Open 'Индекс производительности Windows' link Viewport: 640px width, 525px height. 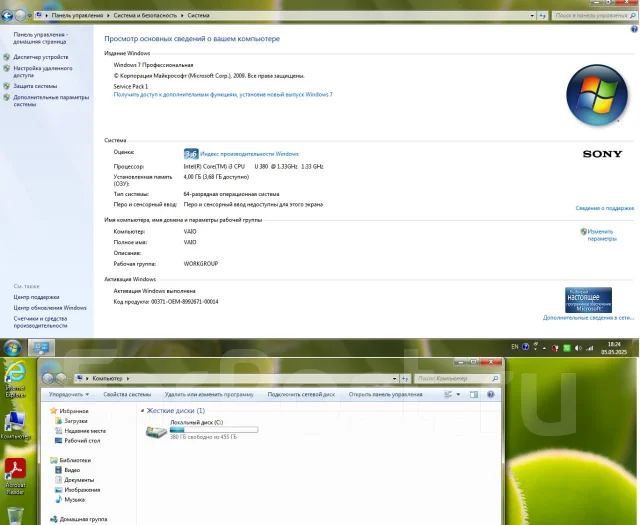click(x=249, y=154)
